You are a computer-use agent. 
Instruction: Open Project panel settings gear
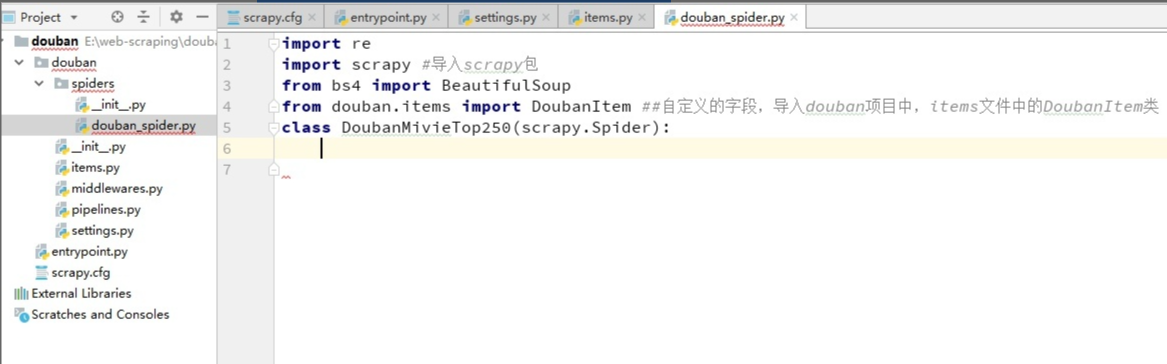[x=176, y=16]
